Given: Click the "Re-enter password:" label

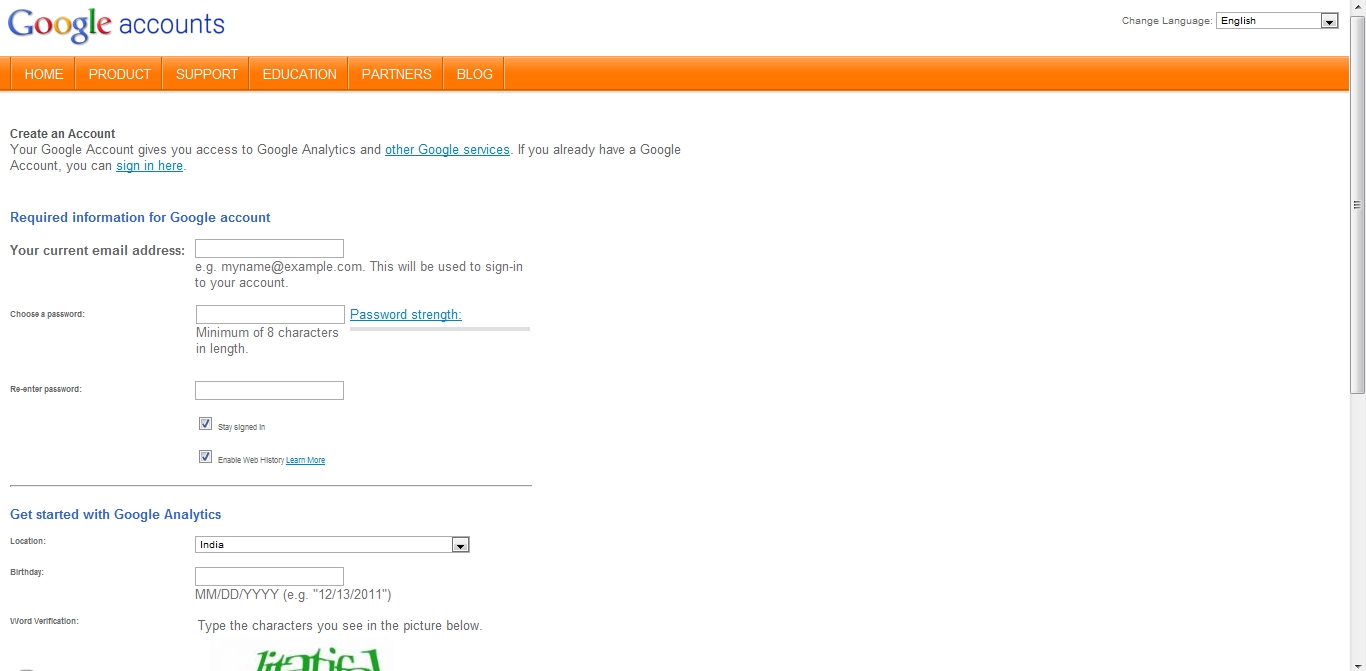Looking at the screenshot, I should pos(46,389).
